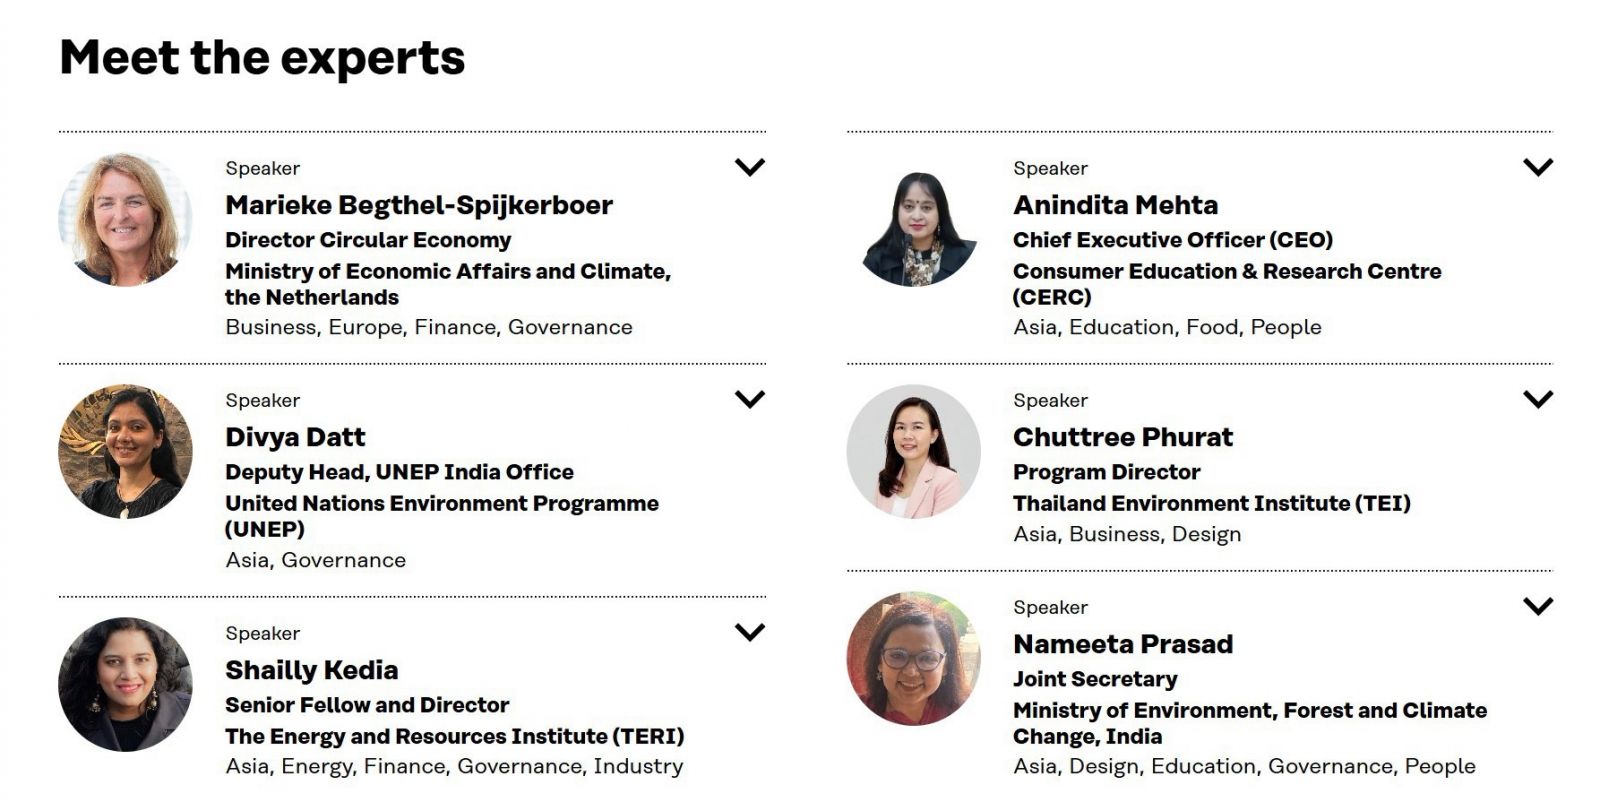The width and height of the screenshot is (1600, 802).
Task: Click The Energy and Resources Institute (TERI) text
Action: tap(455, 736)
